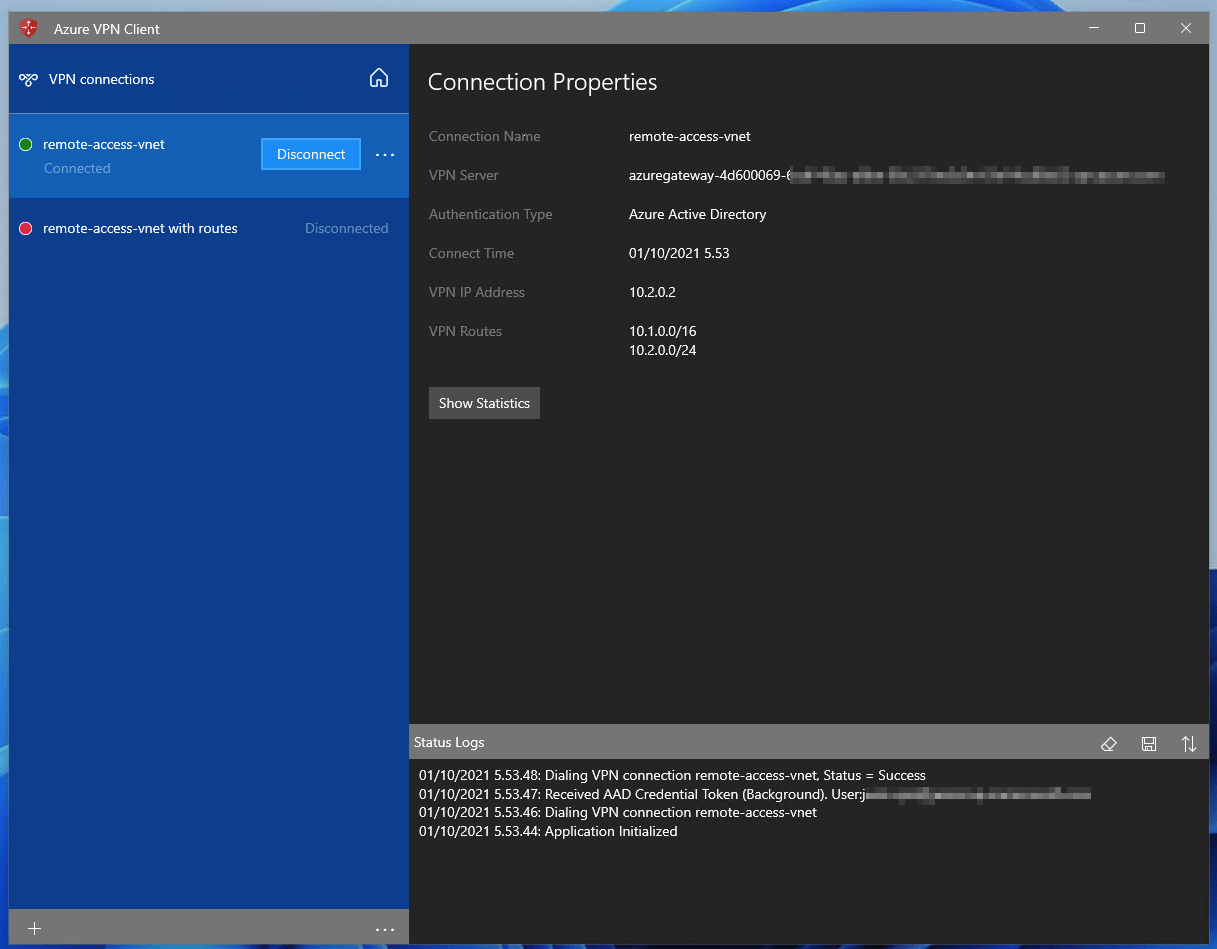Click the 'Connection Properties' heading
The width and height of the screenshot is (1217, 949).
(543, 82)
